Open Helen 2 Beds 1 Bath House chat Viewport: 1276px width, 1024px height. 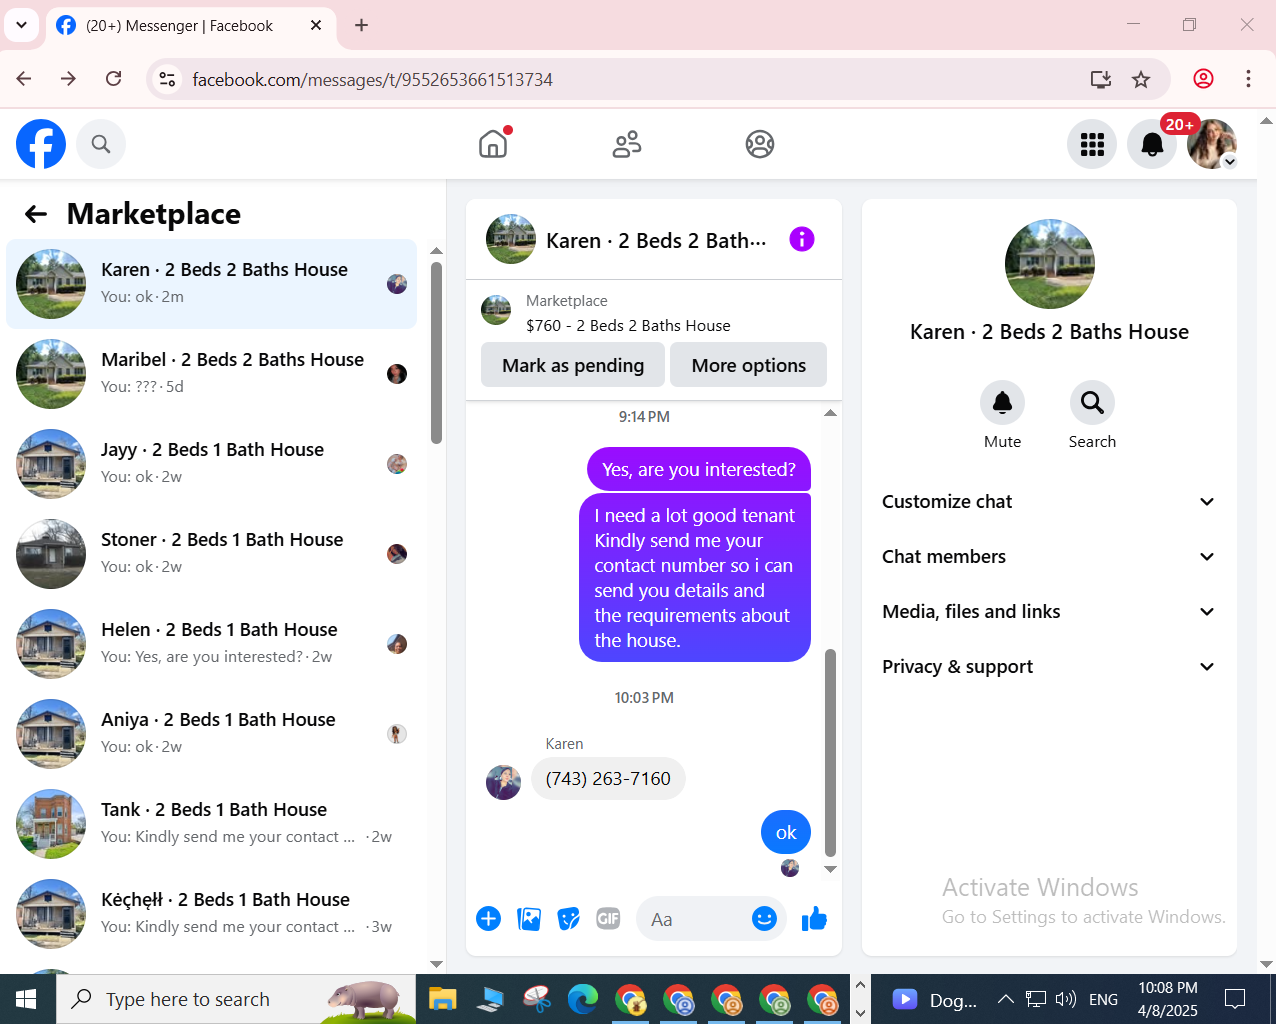click(x=212, y=644)
